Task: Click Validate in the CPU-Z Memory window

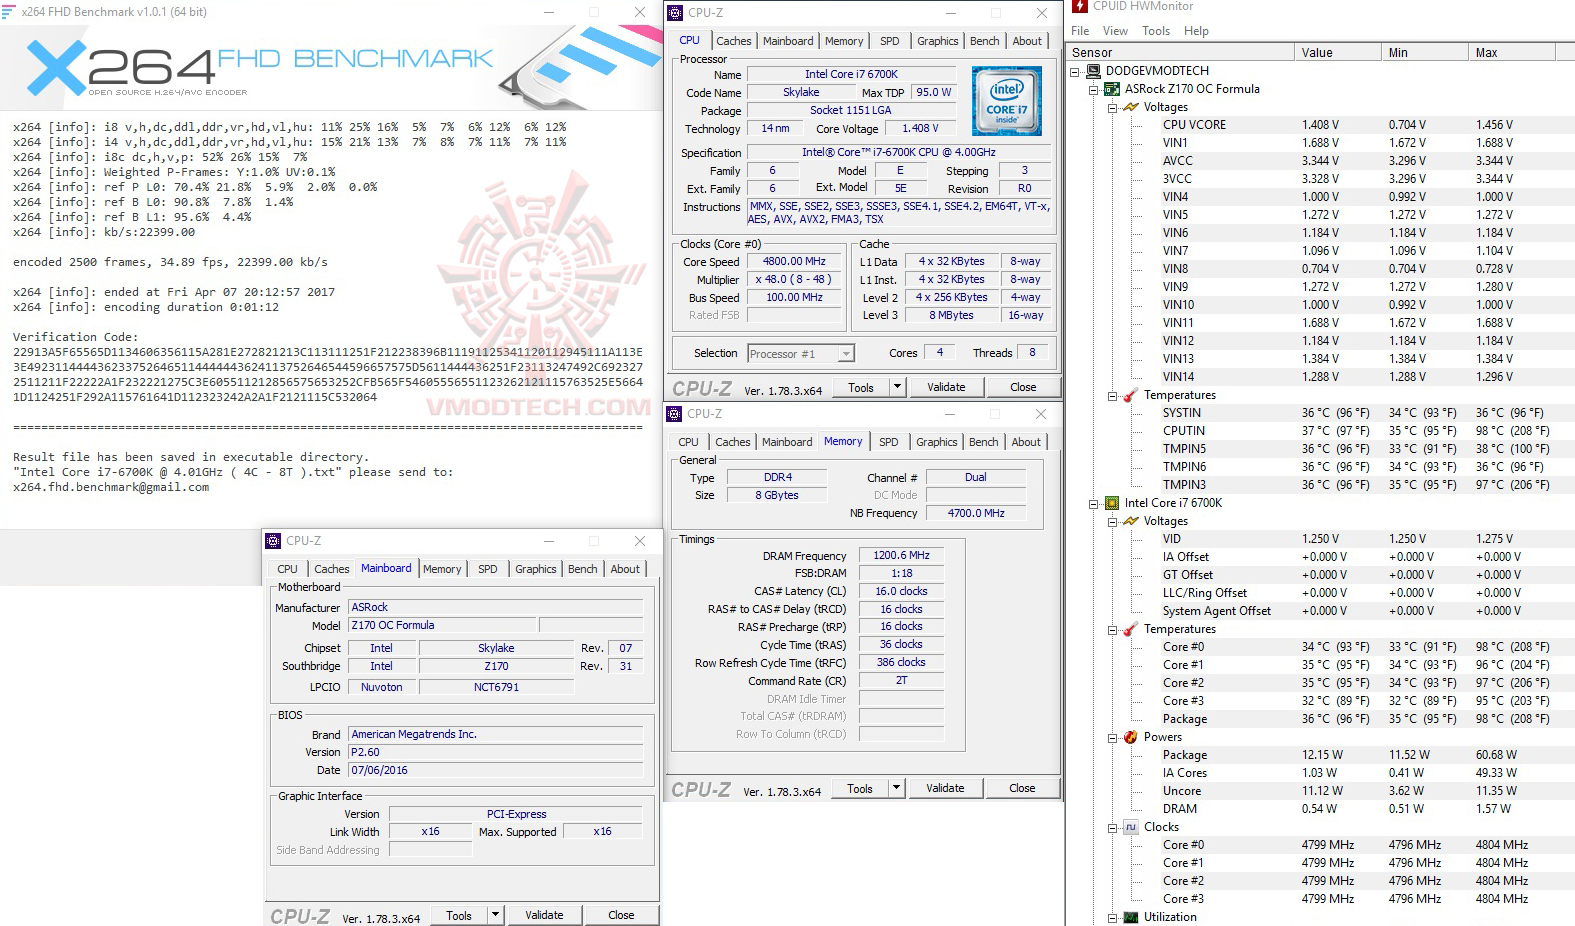Action: (x=945, y=788)
